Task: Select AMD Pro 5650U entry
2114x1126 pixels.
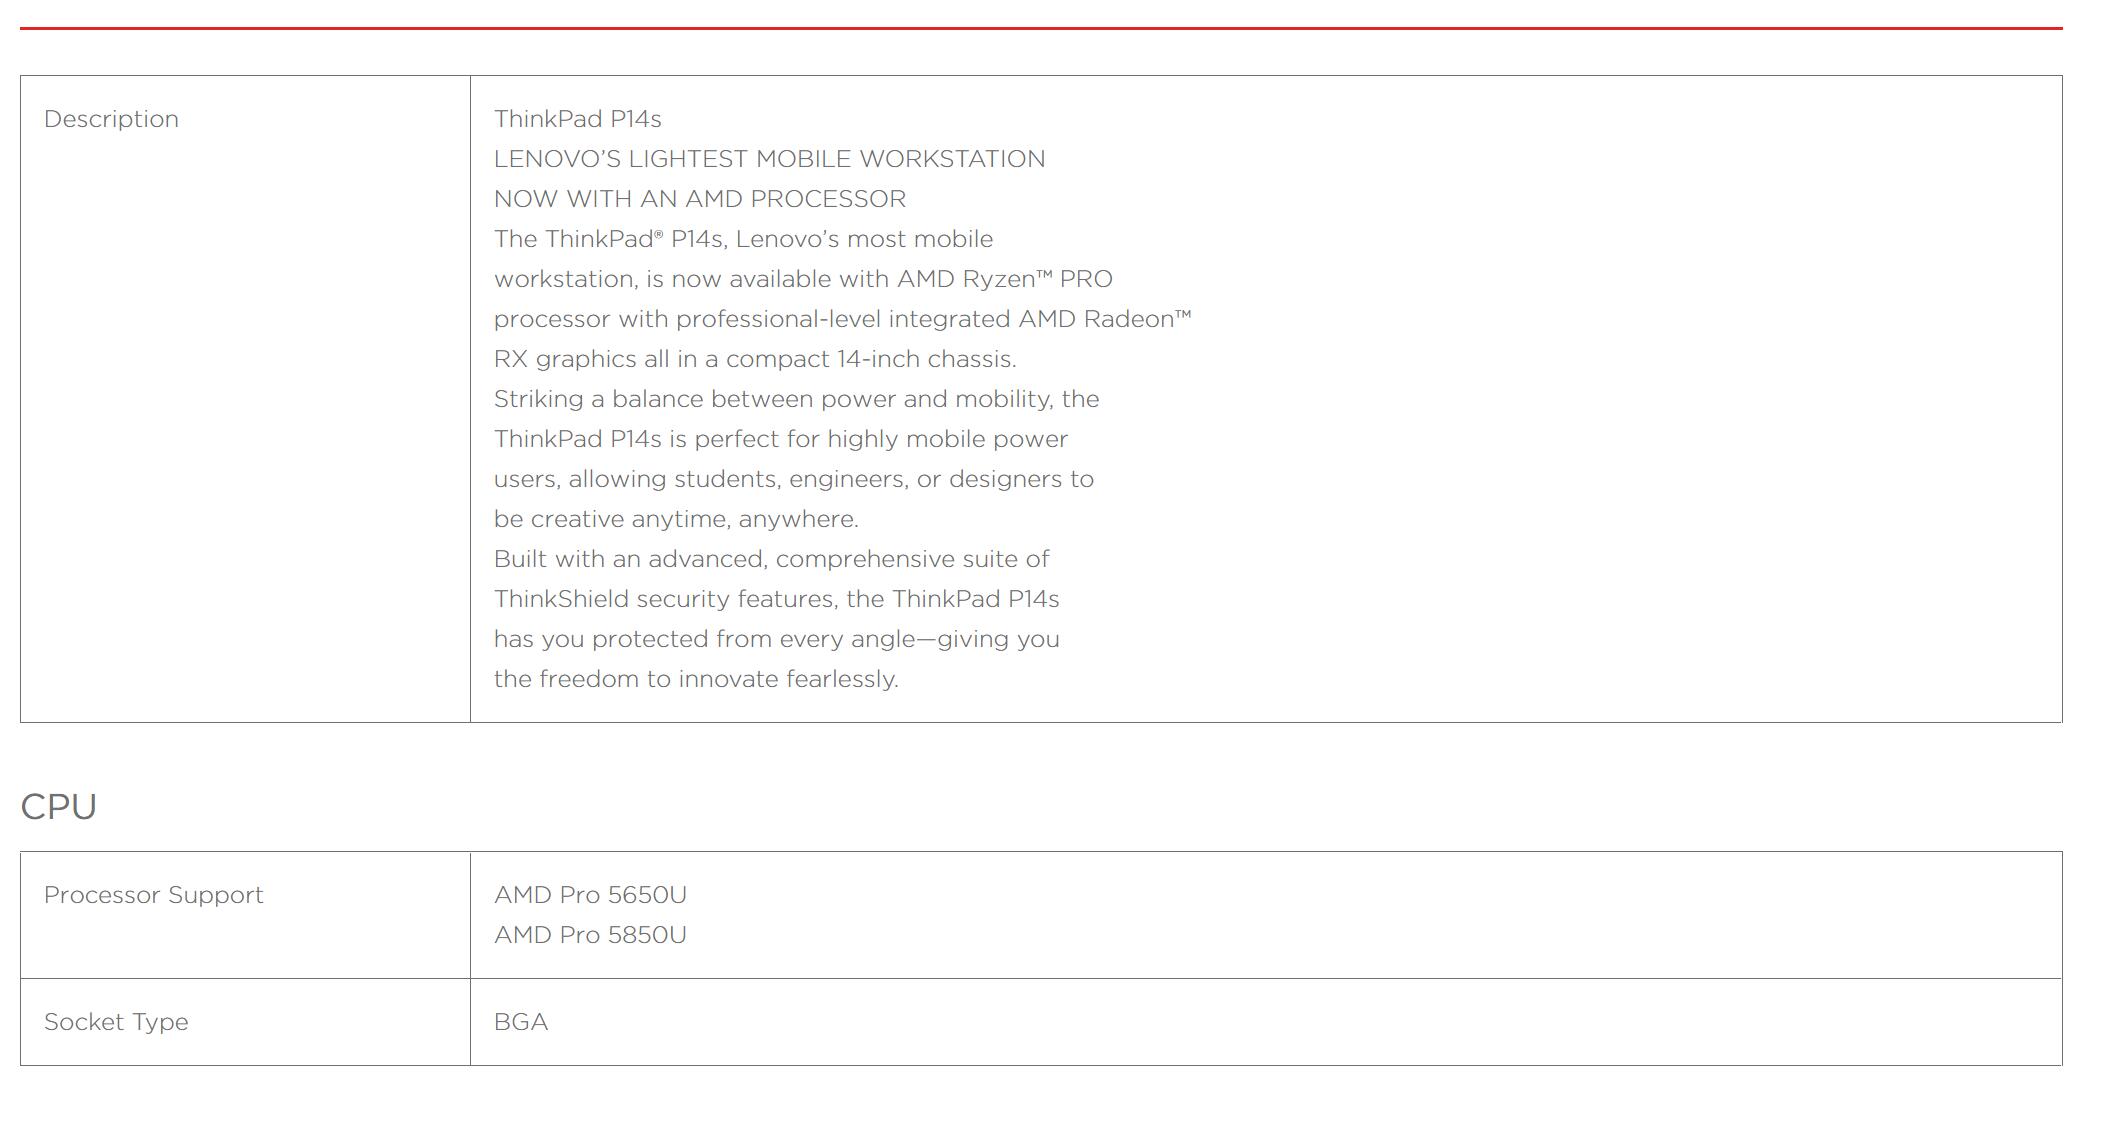Action: (590, 895)
